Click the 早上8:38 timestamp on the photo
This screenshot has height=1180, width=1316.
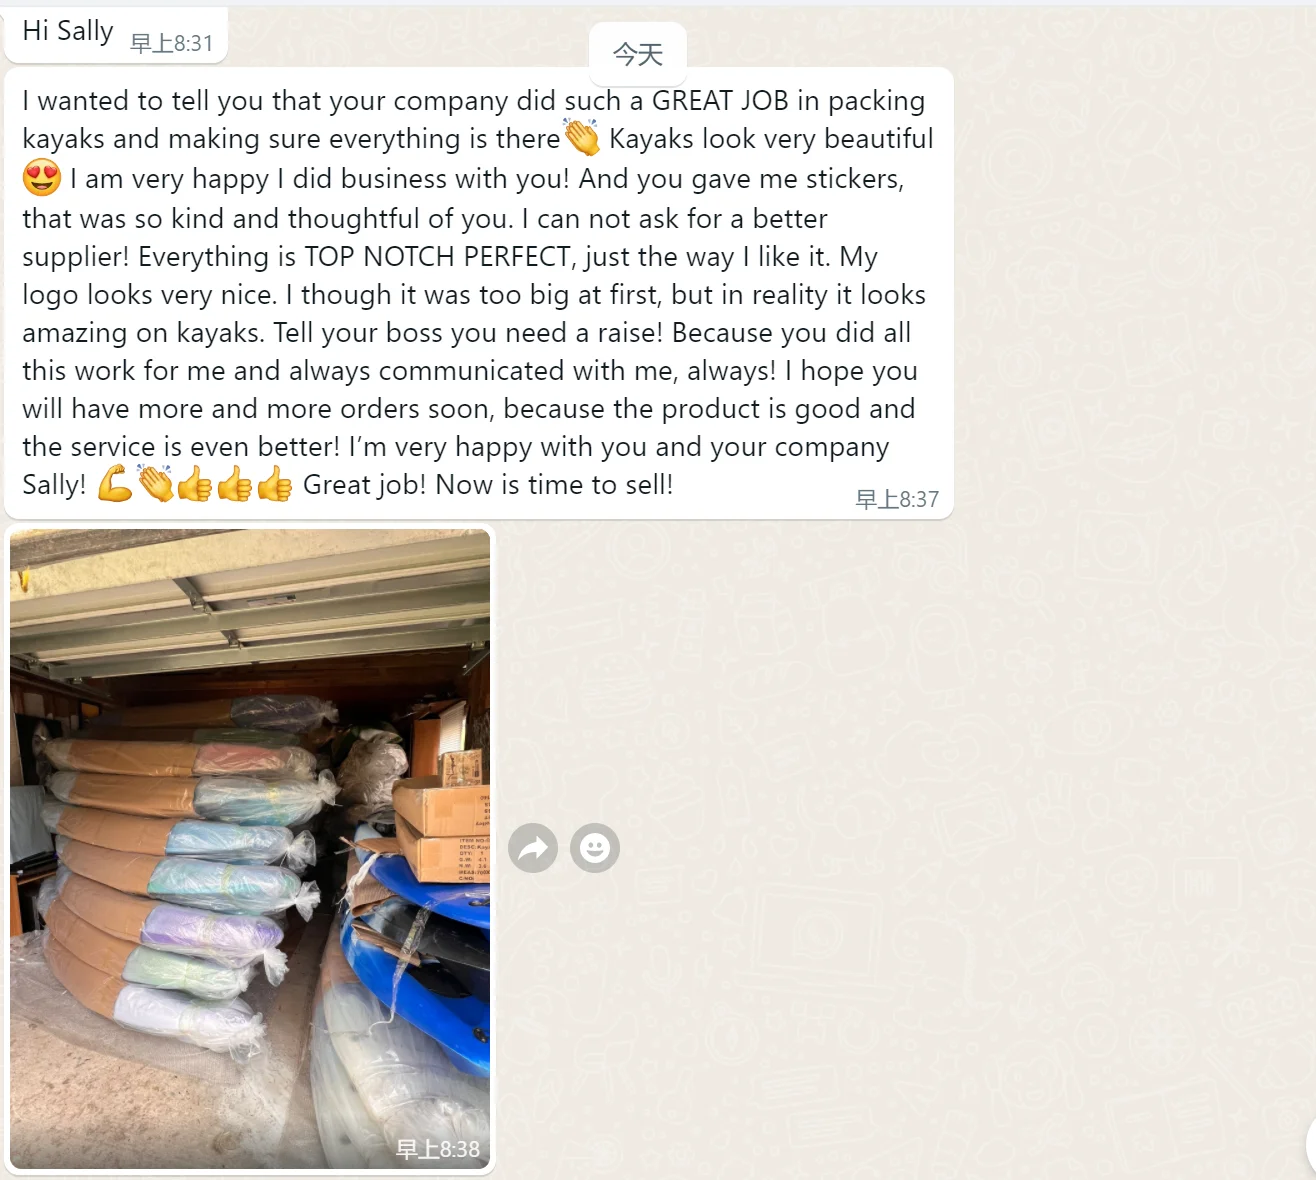point(438,1149)
